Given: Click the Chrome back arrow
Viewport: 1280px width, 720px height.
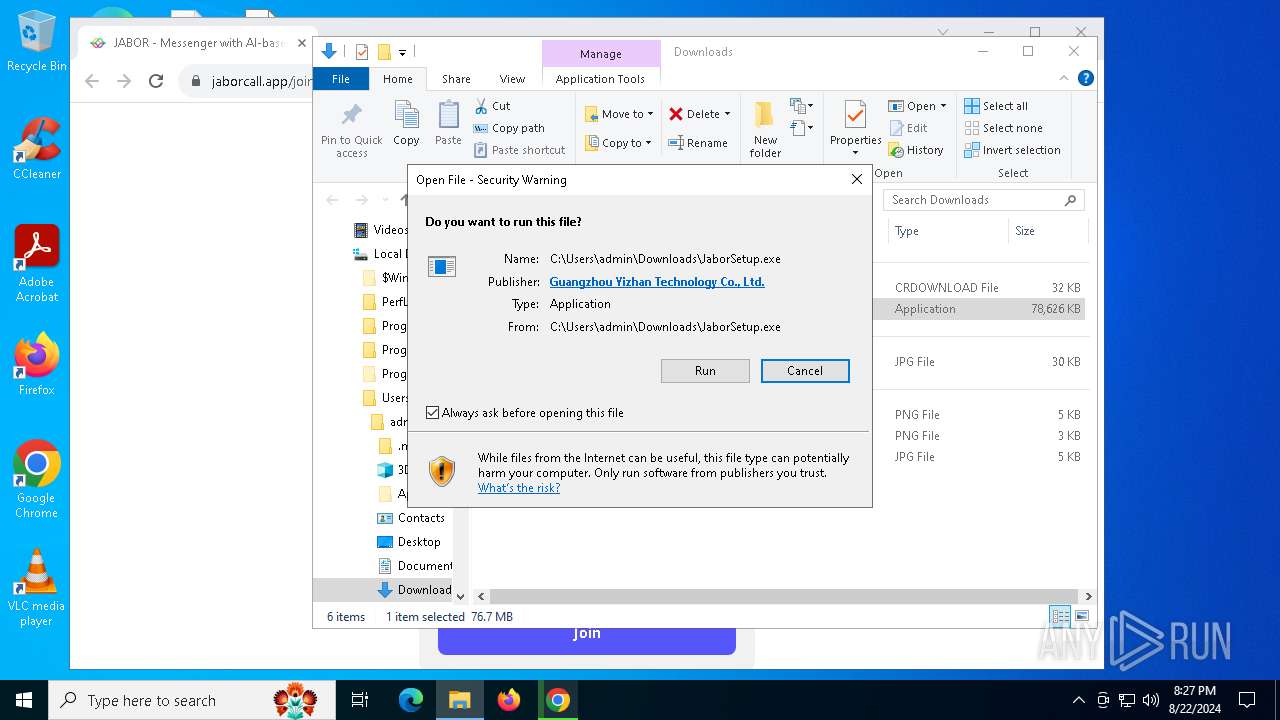Looking at the screenshot, I should click(92, 81).
